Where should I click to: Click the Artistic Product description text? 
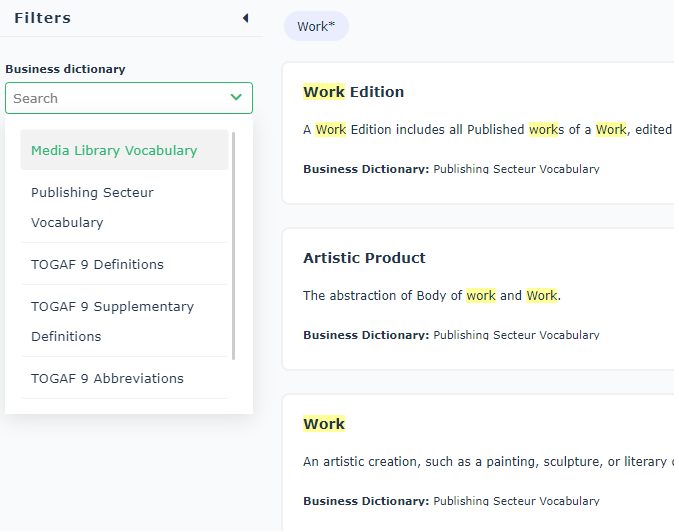[x=432, y=296]
